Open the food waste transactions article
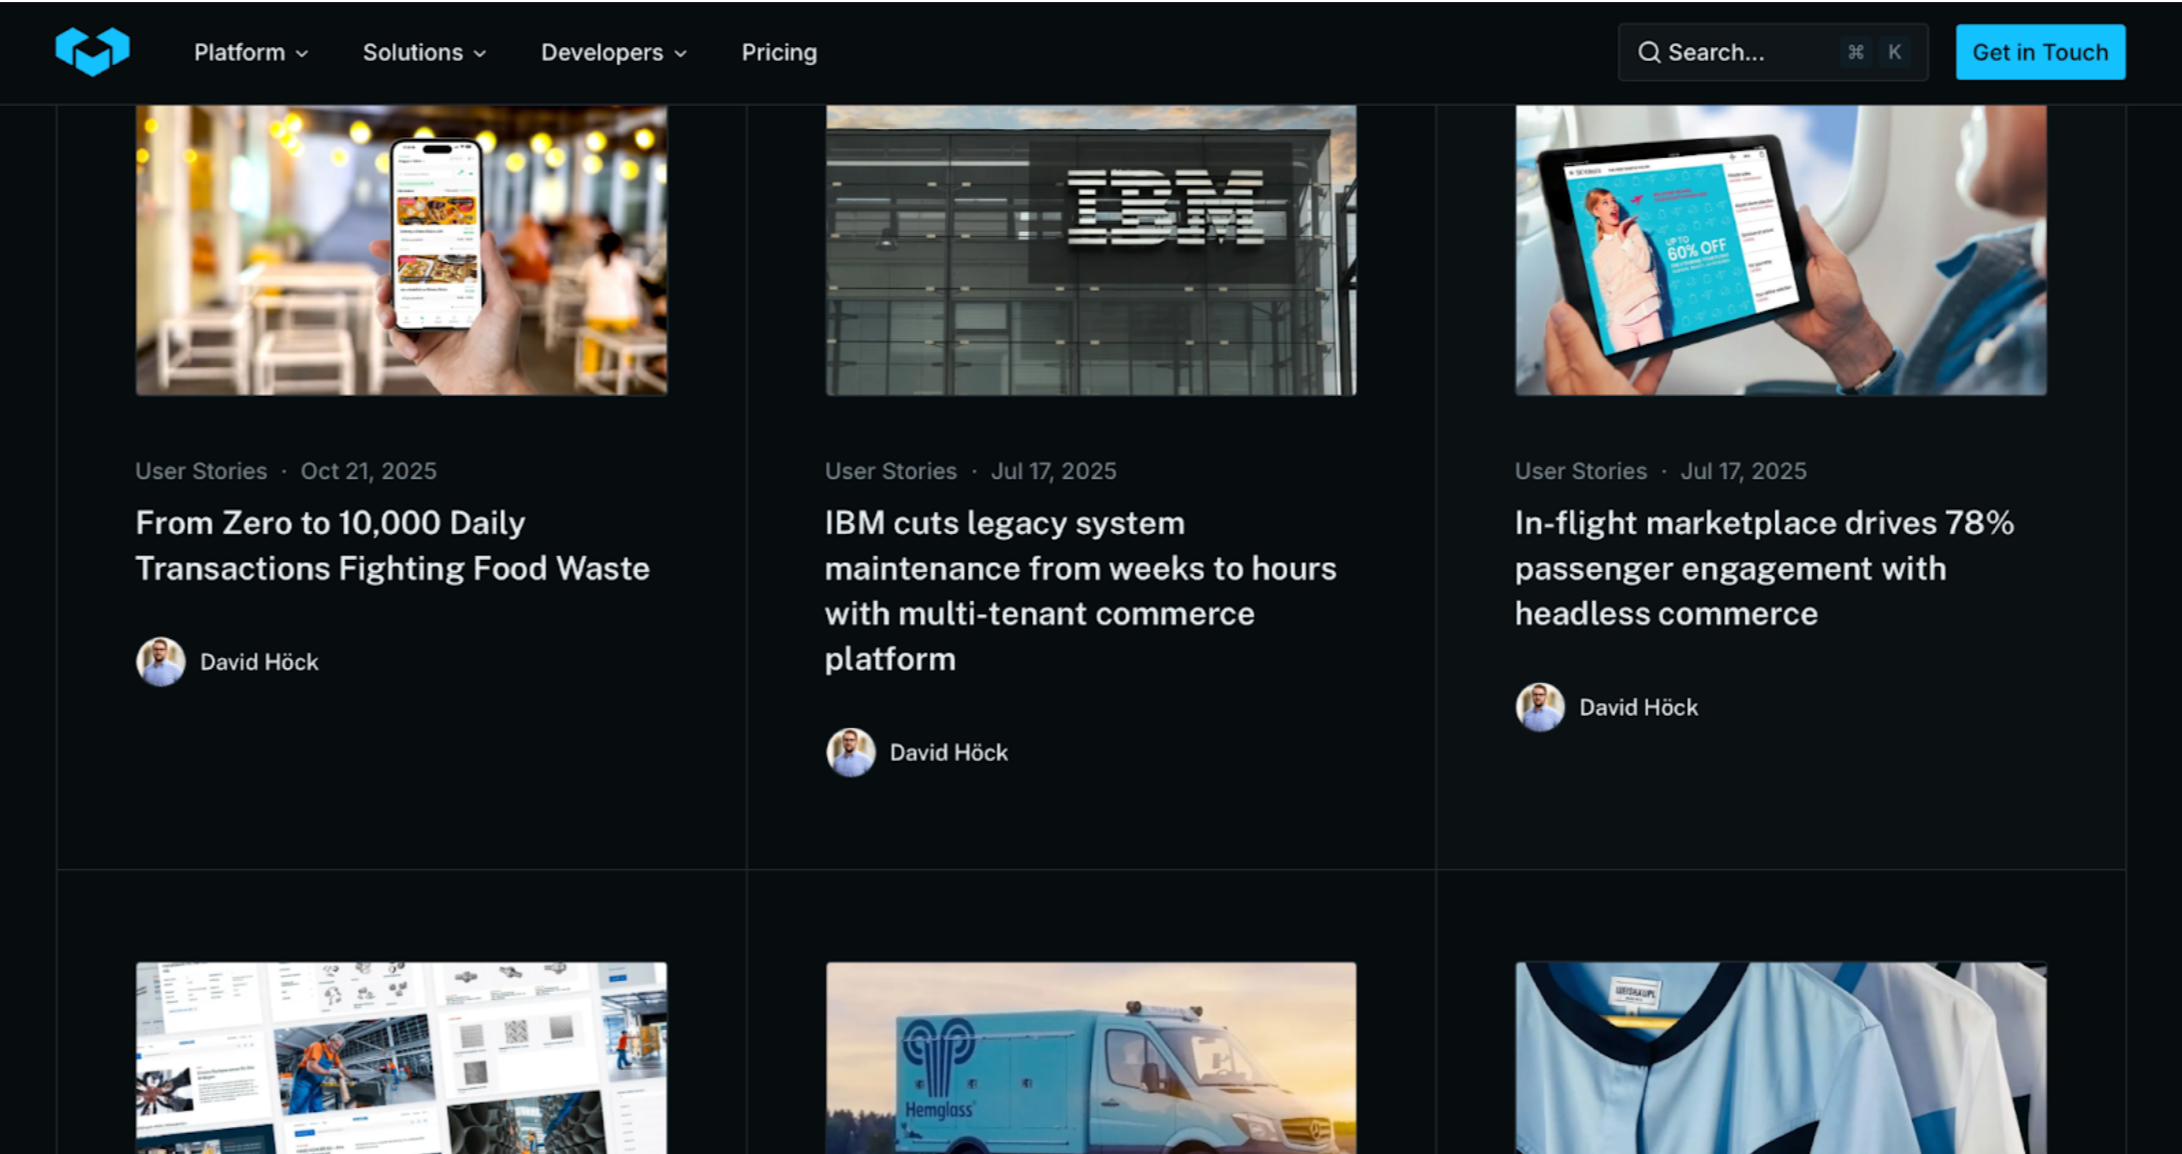This screenshot has height=1154, width=2182. tap(392, 545)
